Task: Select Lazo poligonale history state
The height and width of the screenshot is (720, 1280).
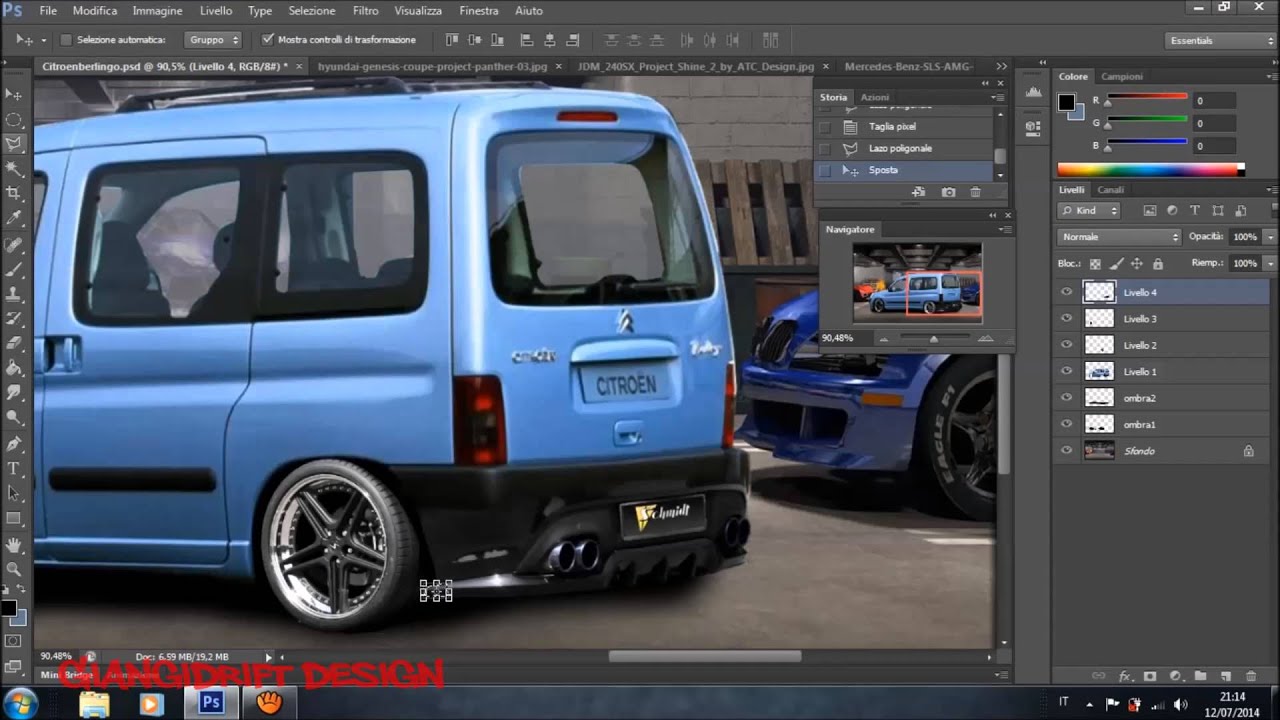Action: coord(905,148)
